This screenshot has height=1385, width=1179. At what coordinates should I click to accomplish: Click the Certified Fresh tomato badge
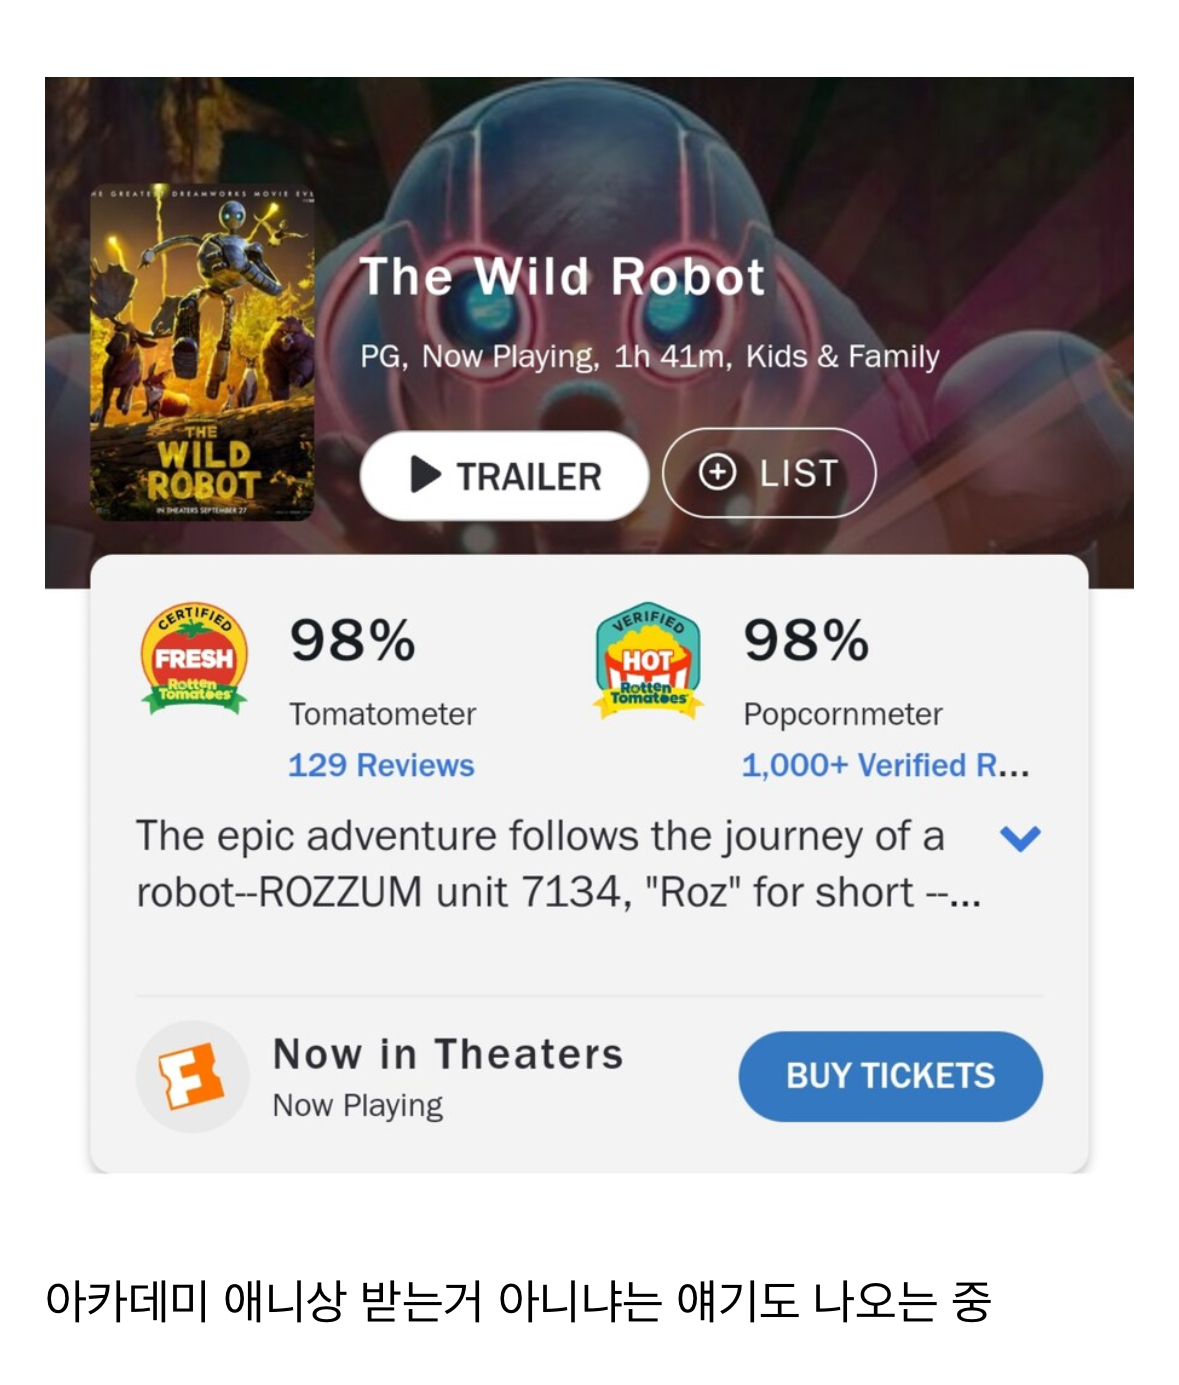[x=194, y=658]
